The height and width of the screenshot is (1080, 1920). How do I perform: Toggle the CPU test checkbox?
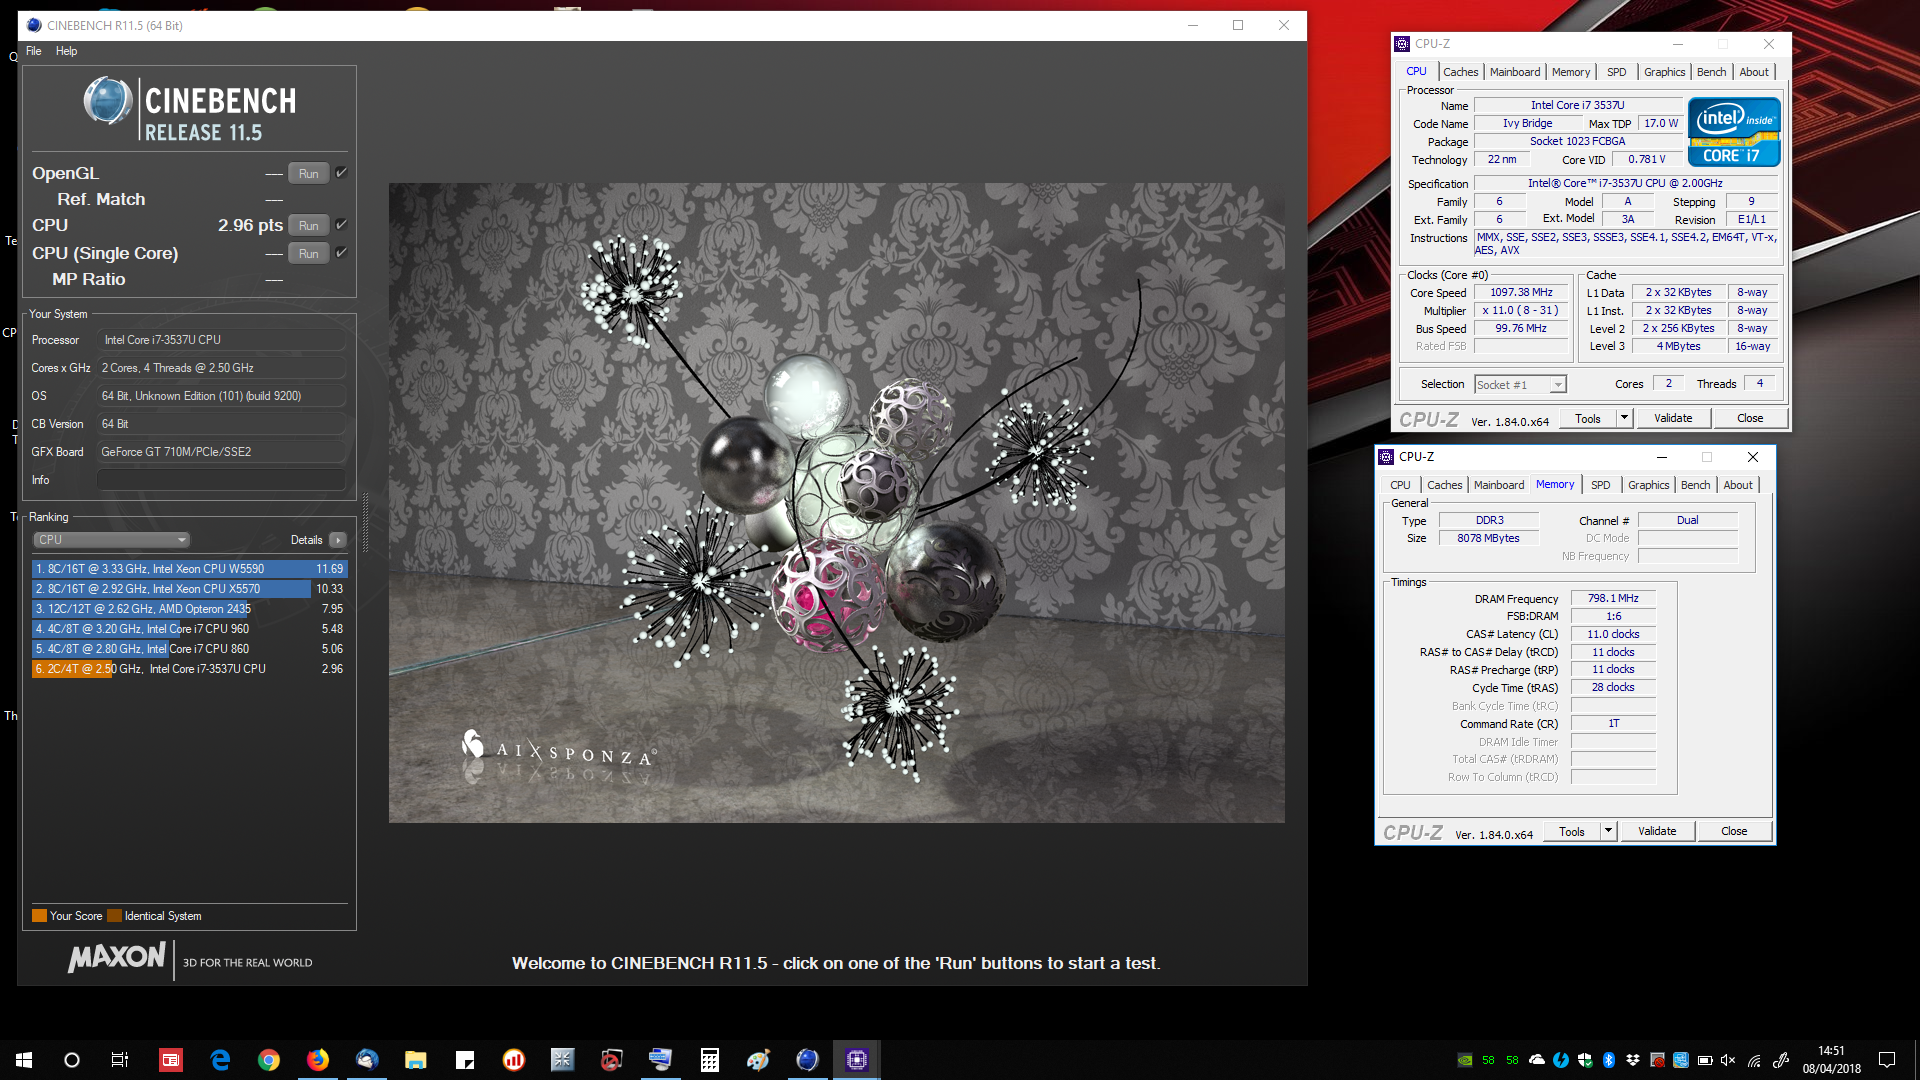(x=341, y=225)
